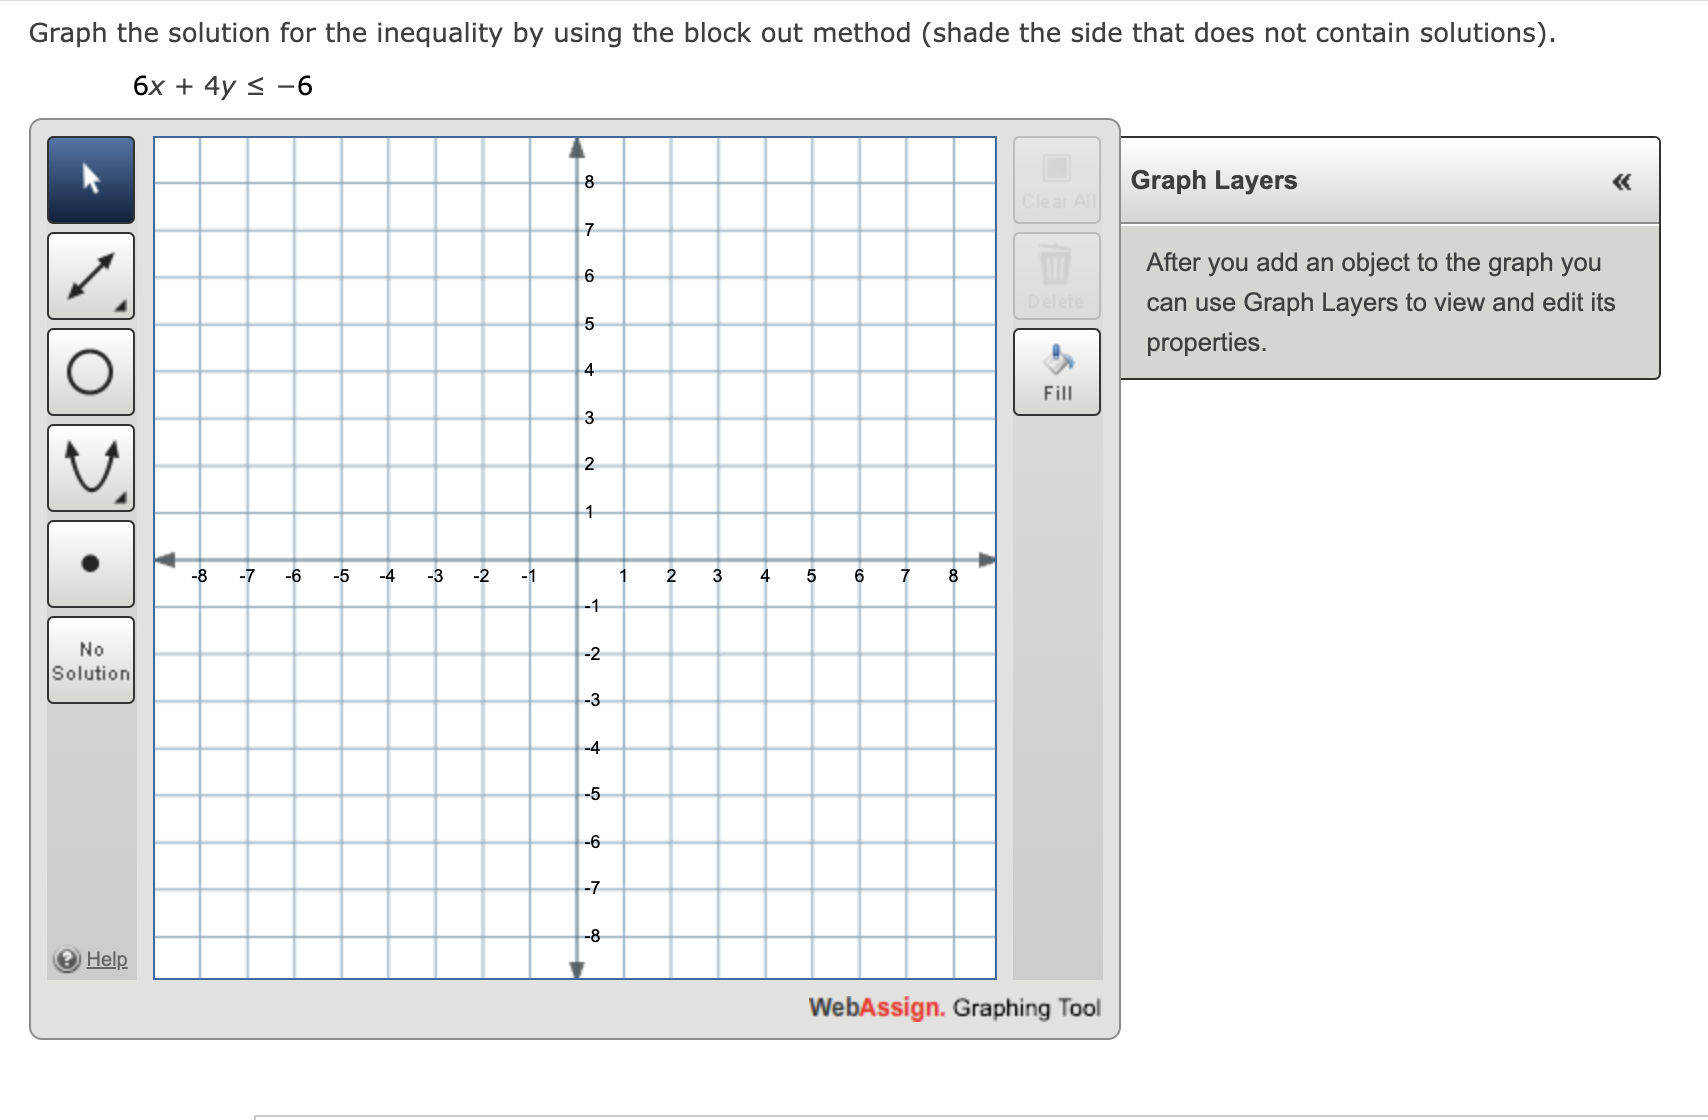1708x1120 pixels.
Task: Click the y-axis label -6
Action: coord(593,842)
